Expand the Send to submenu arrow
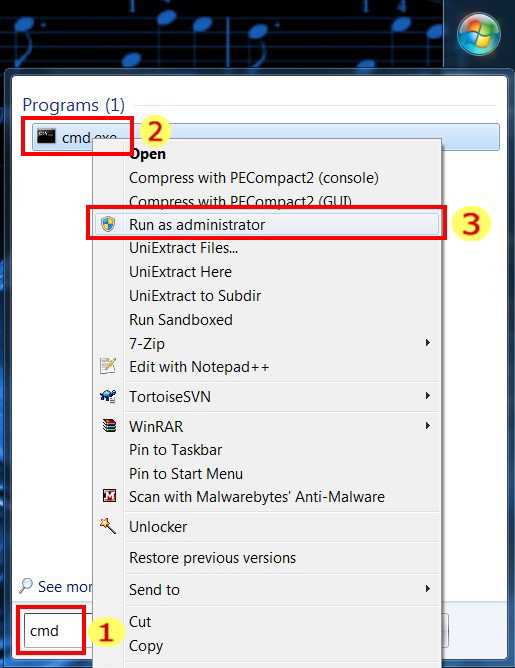This screenshot has width=515, height=668. 428,589
